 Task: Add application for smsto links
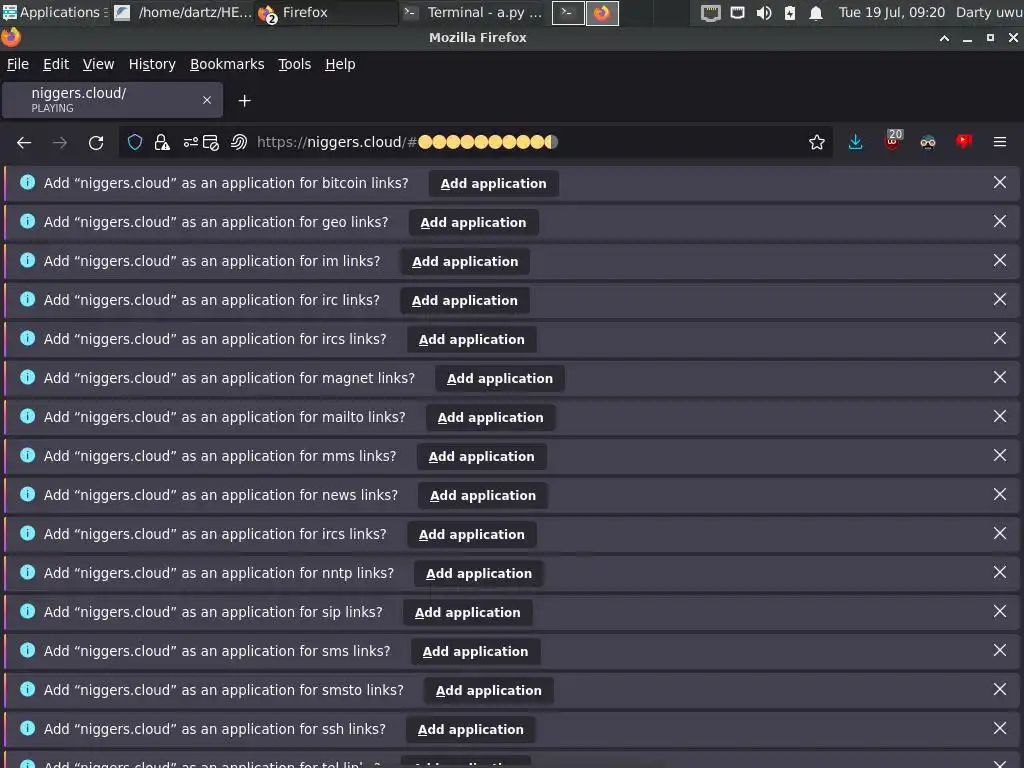pos(488,690)
